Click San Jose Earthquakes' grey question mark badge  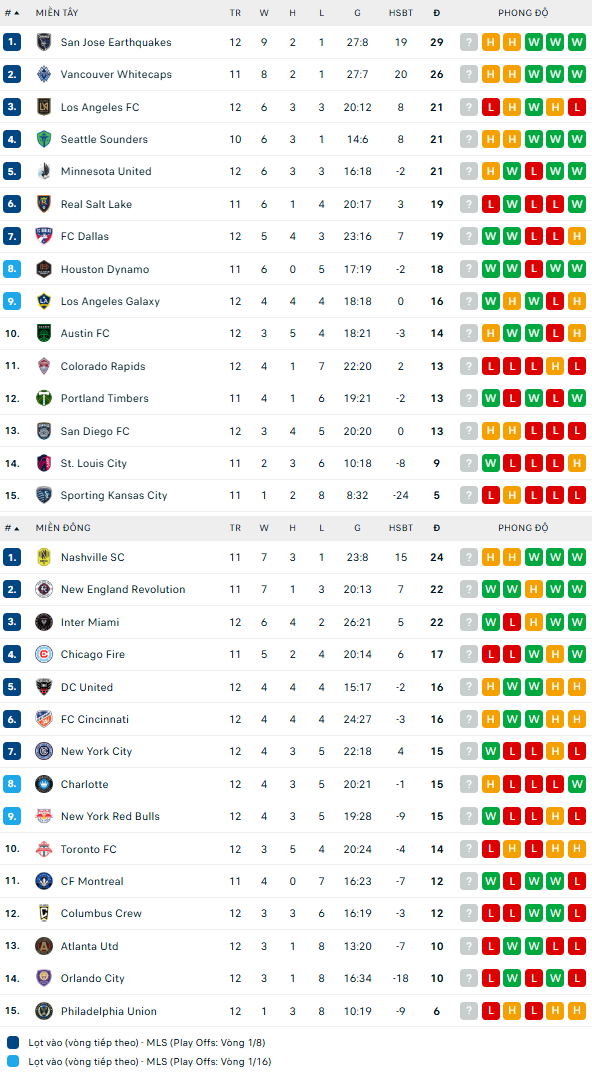[469, 42]
